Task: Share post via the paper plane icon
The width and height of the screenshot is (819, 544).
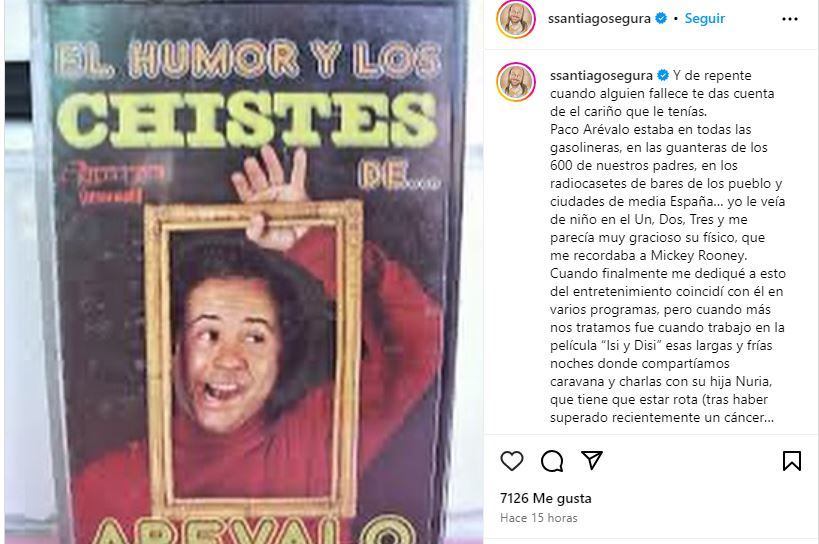Action: (592, 460)
